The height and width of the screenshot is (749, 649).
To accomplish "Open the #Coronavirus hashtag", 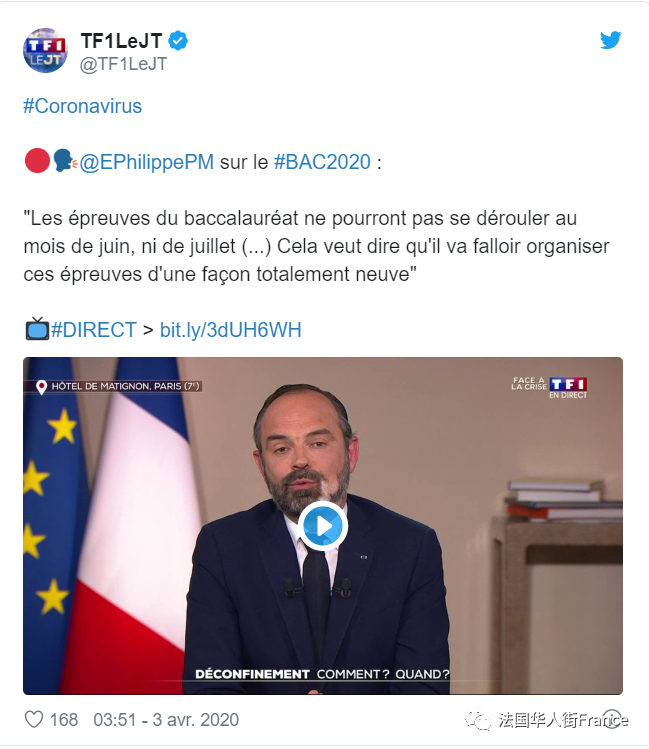I will click(83, 106).
